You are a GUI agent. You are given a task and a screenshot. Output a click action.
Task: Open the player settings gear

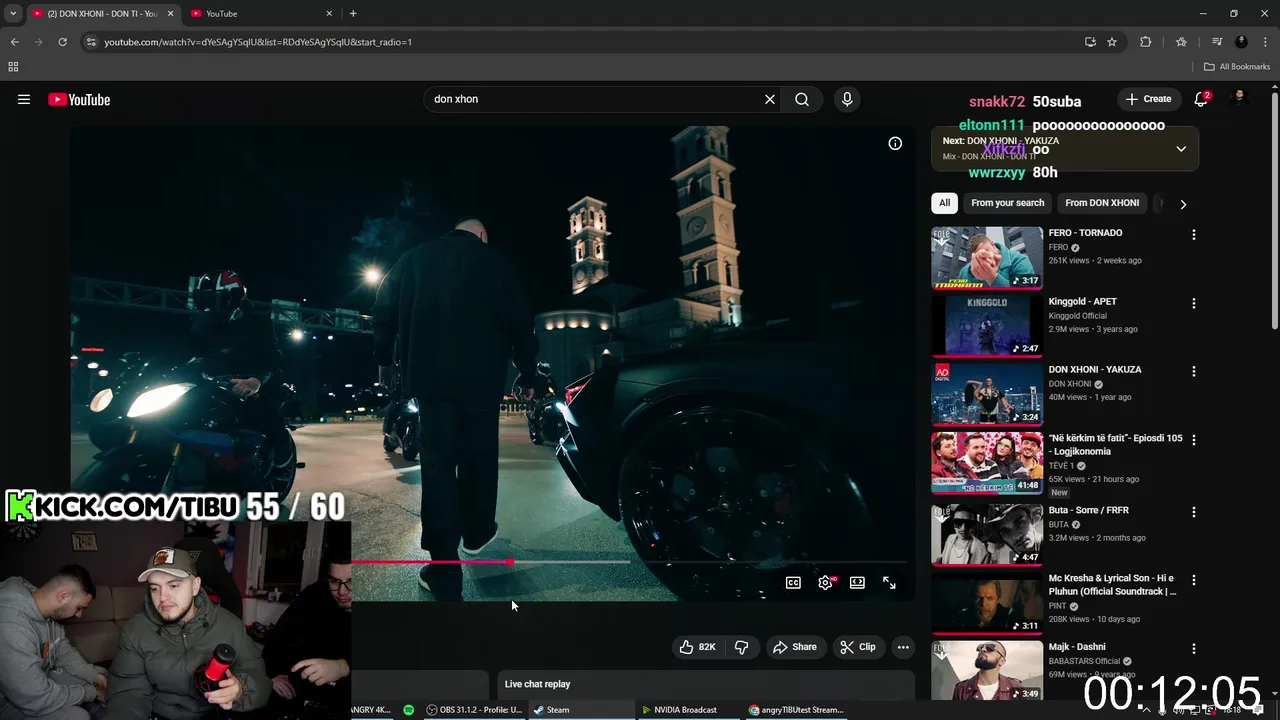pyautogui.click(x=825, y=583)
